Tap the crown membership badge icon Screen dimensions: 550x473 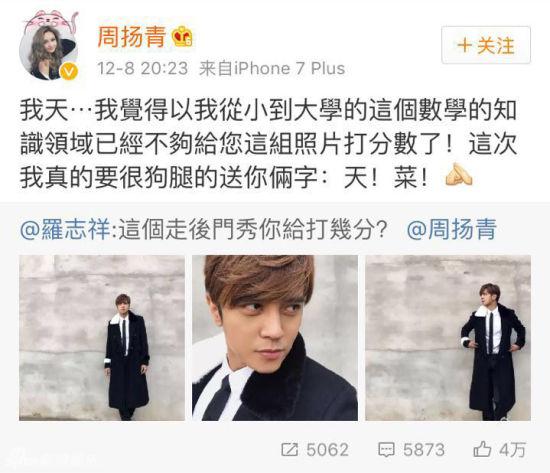coord(182,36)
